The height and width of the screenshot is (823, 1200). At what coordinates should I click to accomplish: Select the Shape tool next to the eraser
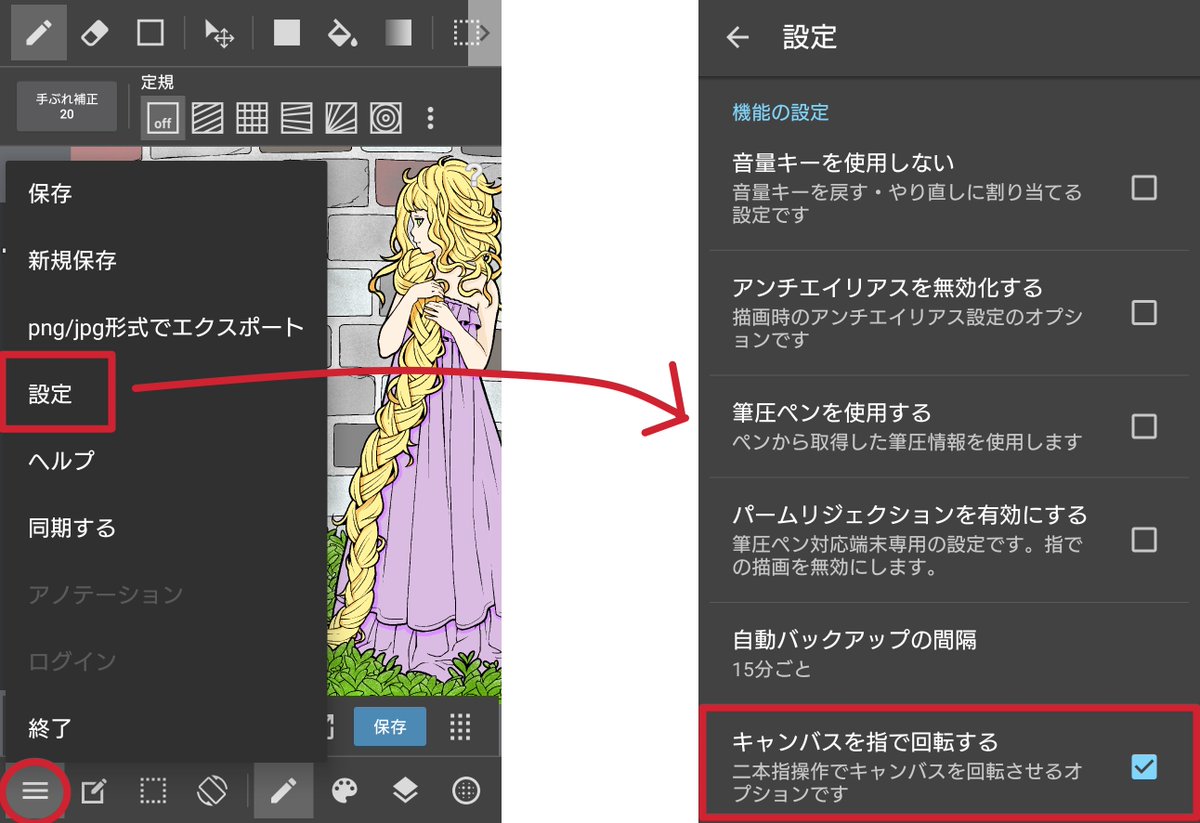point(152,32)
